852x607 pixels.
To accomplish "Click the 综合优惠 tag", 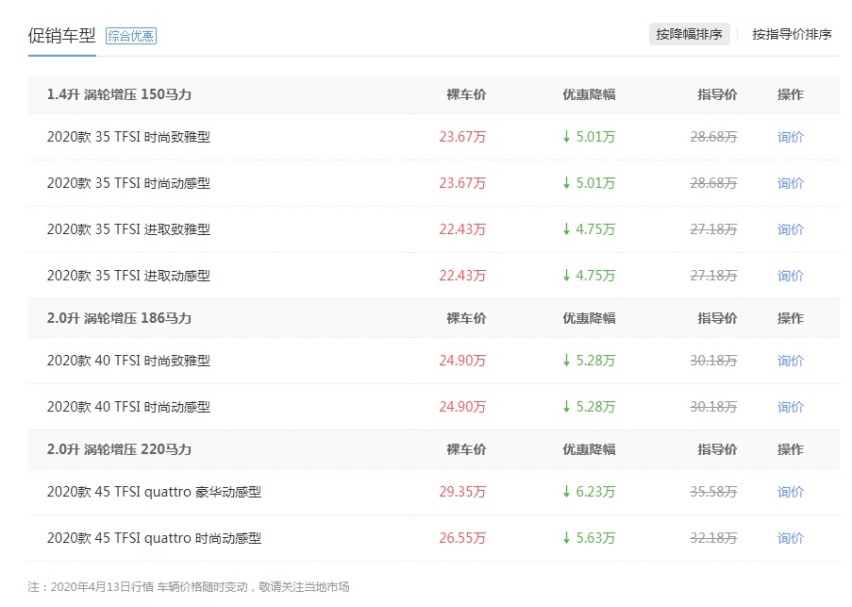I will (131, 36).
